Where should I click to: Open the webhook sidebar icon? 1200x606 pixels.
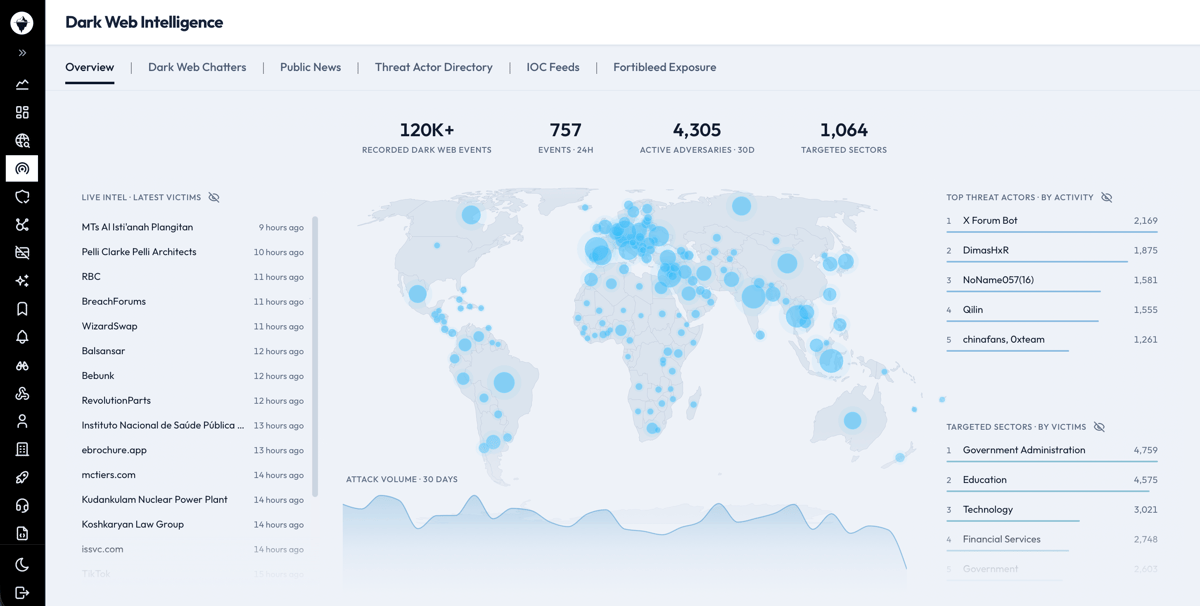[x=22, y=393]
